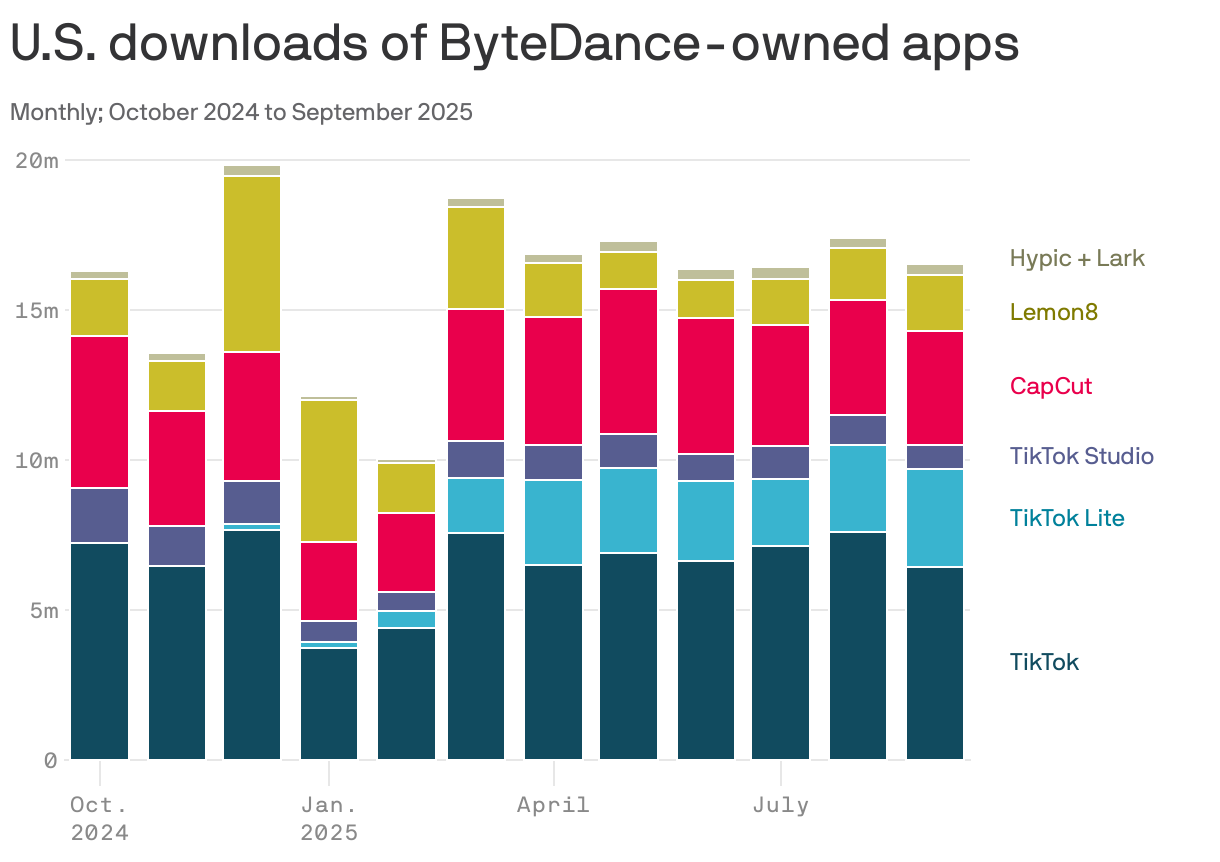Viewport: 1220px width, 862px height.
Task: Click the 'CapCut' legend label
Action: tap(1051, 386)
